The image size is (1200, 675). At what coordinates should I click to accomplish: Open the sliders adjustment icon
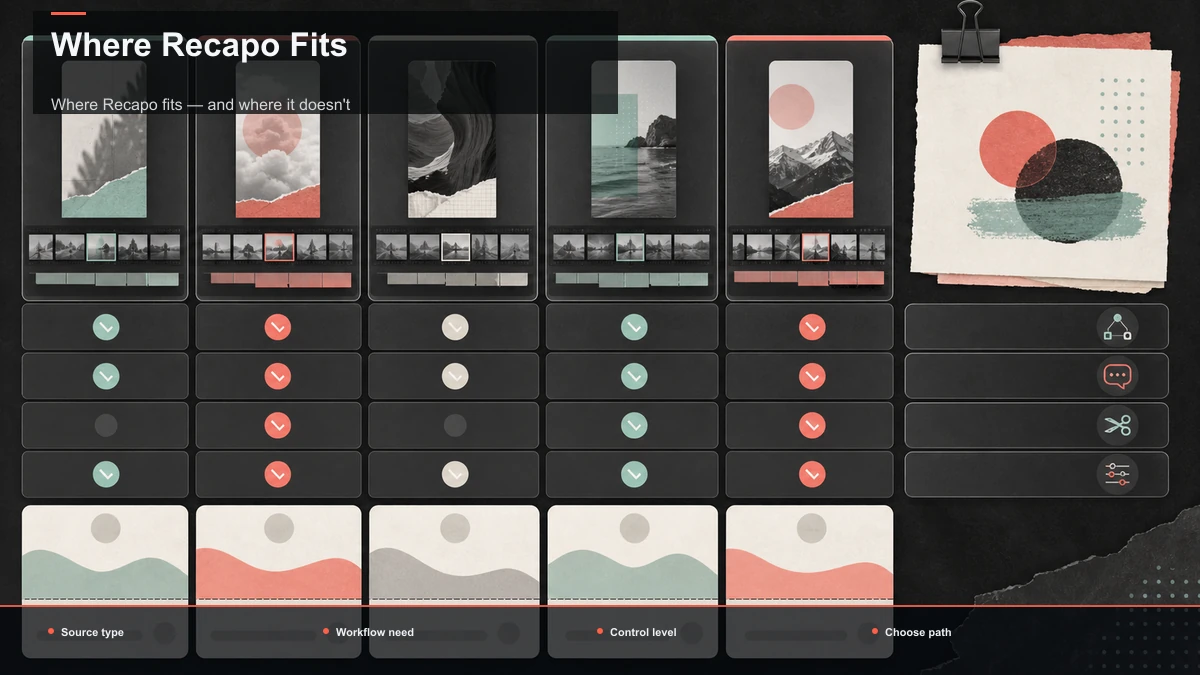point(1117,474)
